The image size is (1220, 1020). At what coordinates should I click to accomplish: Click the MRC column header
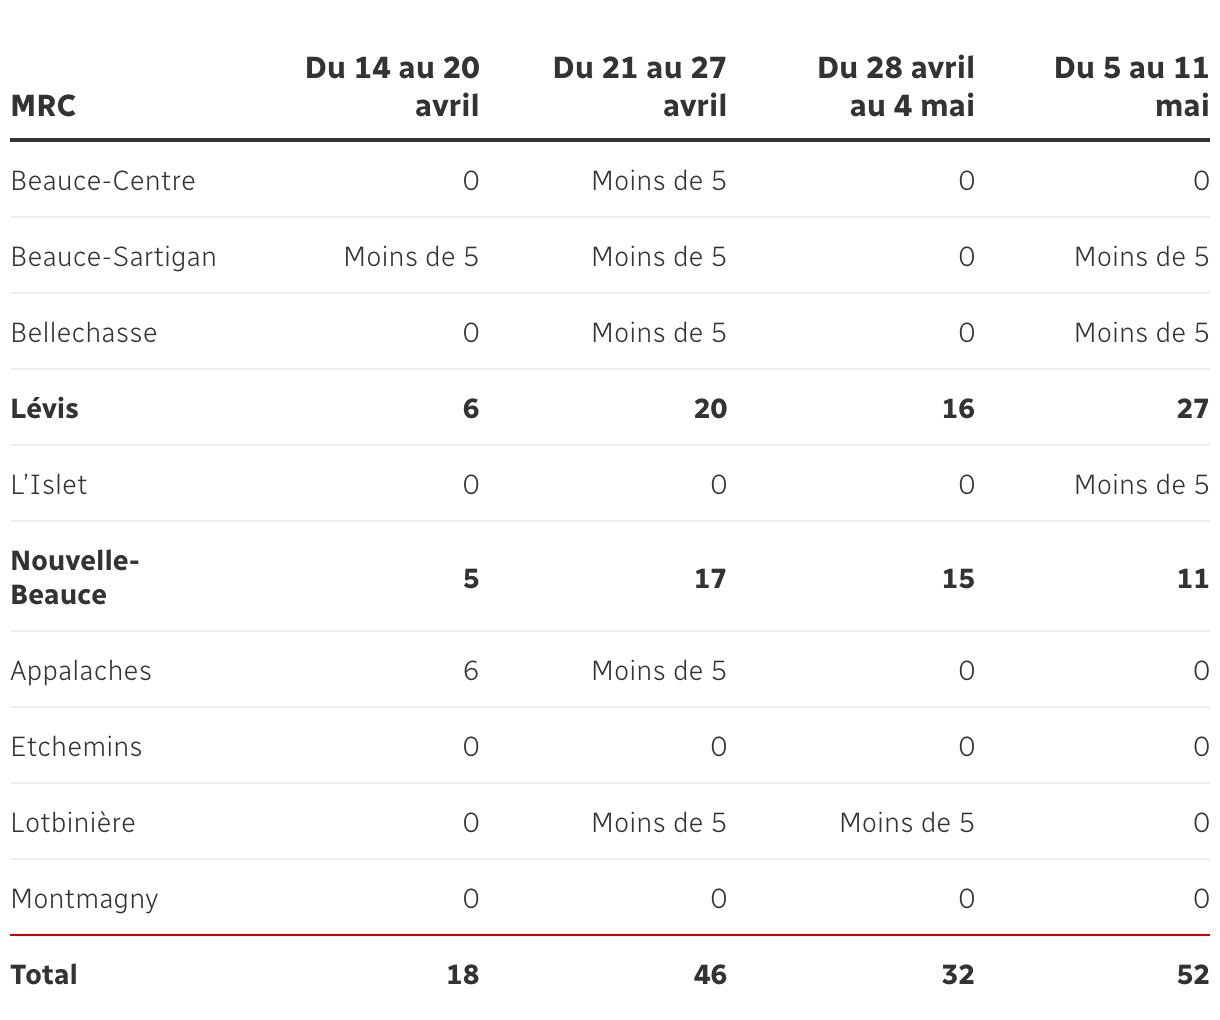click(x=43, y=105)
